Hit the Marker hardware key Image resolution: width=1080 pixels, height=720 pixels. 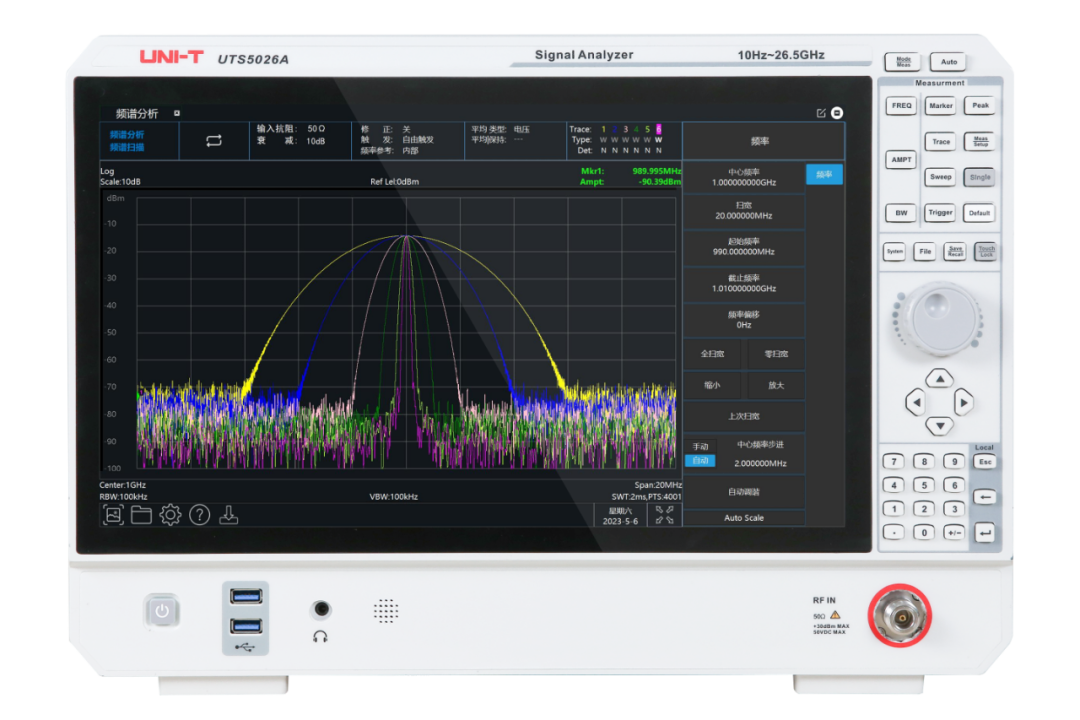pos(940,105)
